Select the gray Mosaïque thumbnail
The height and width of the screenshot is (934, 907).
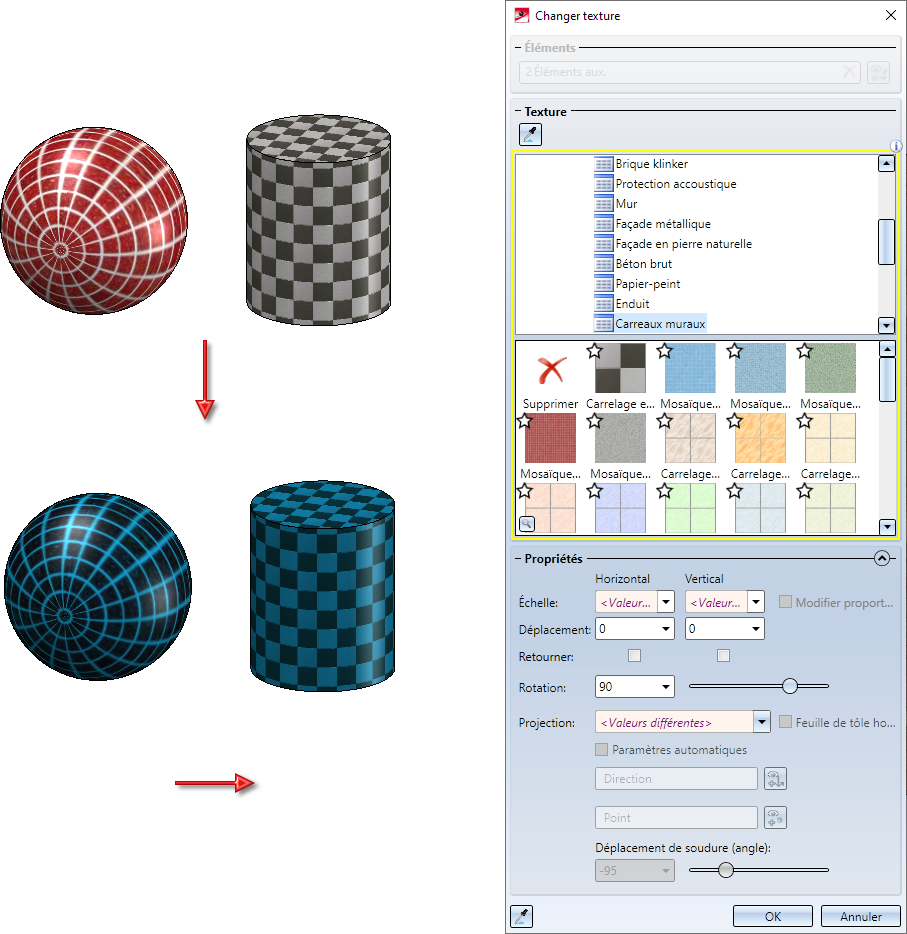coord(620,438)
